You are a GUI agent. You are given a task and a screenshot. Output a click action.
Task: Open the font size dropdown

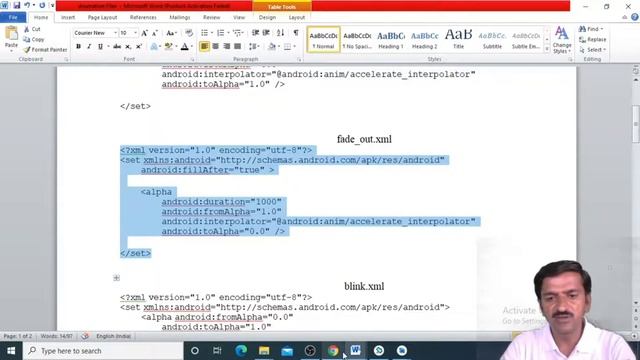tap(136, 33)
